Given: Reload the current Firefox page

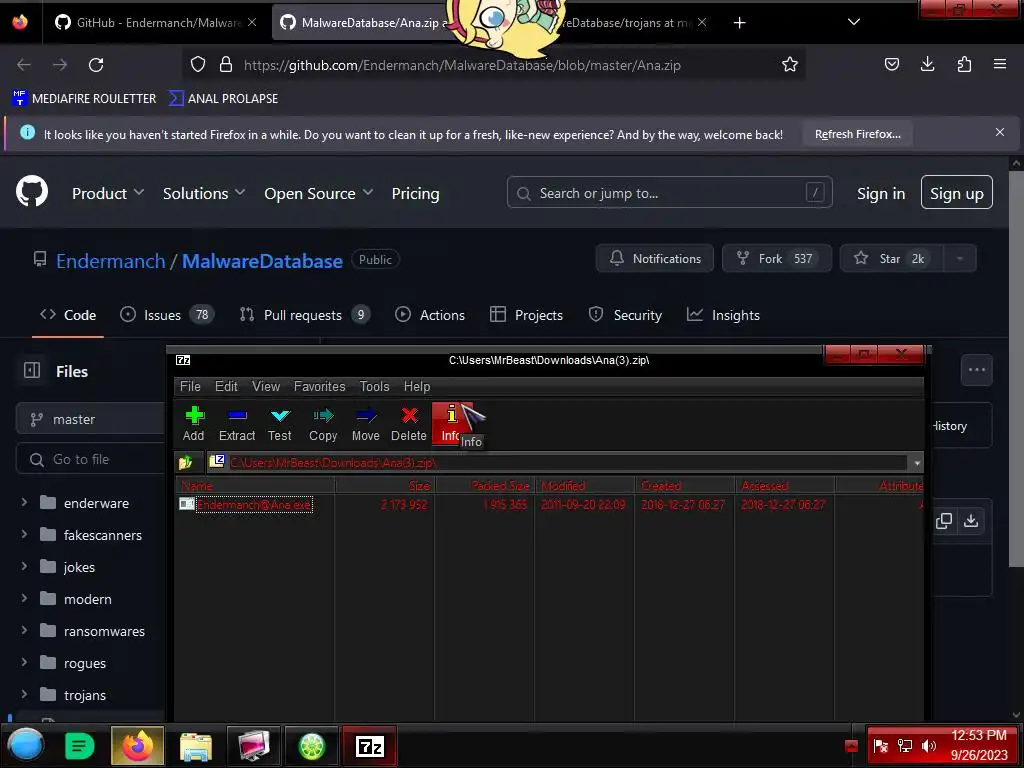Looking at the screenshot, I should click(x=96, y=65).
